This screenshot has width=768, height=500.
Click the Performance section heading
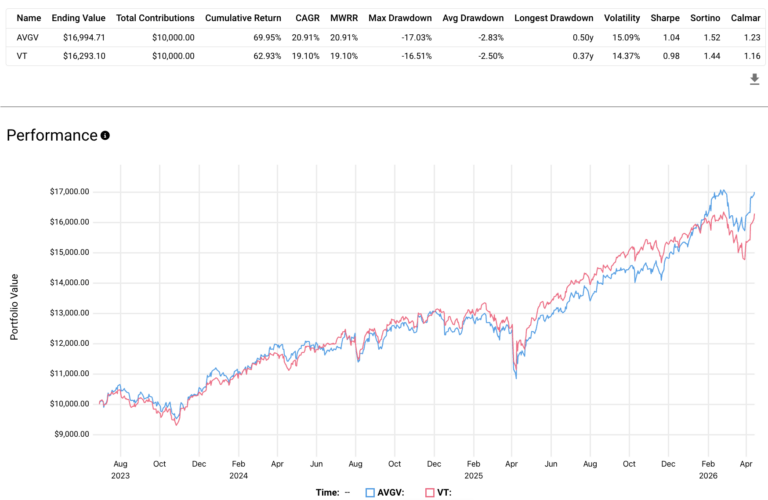pyautogui.click(x=52, y=135)
